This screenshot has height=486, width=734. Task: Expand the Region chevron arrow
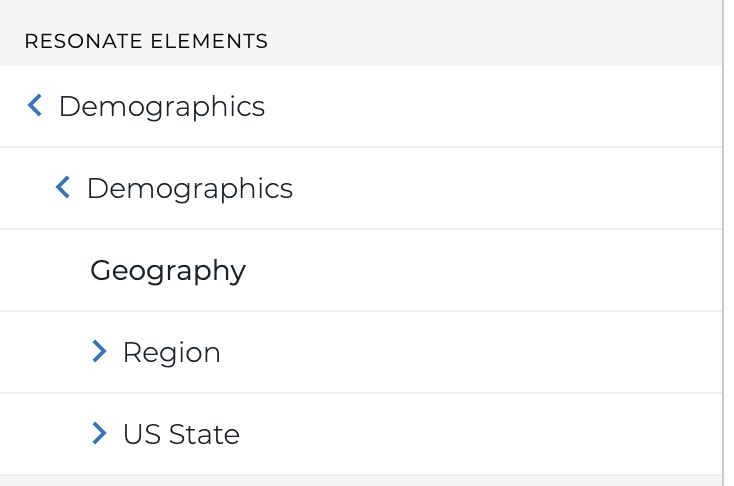tap(99, 351)
